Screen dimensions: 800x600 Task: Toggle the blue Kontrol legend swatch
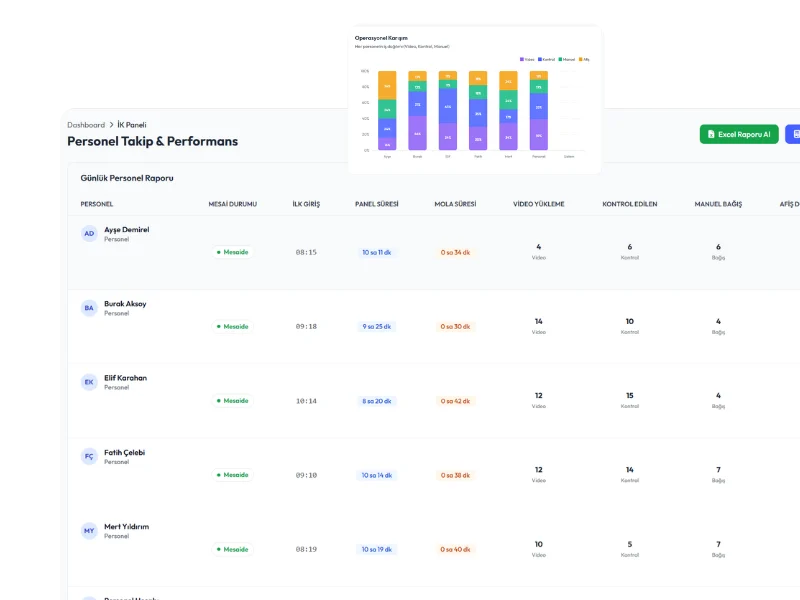pos(540,60)
